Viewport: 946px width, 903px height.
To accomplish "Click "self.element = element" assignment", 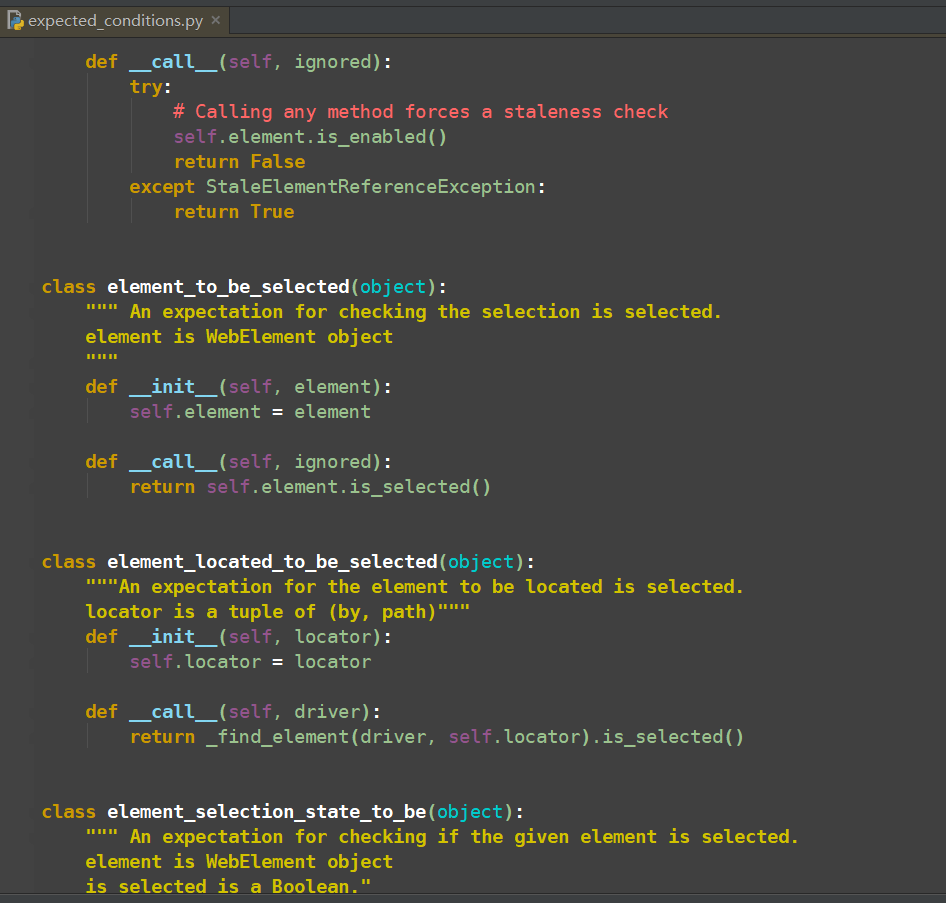I will (x=250, y=412).
